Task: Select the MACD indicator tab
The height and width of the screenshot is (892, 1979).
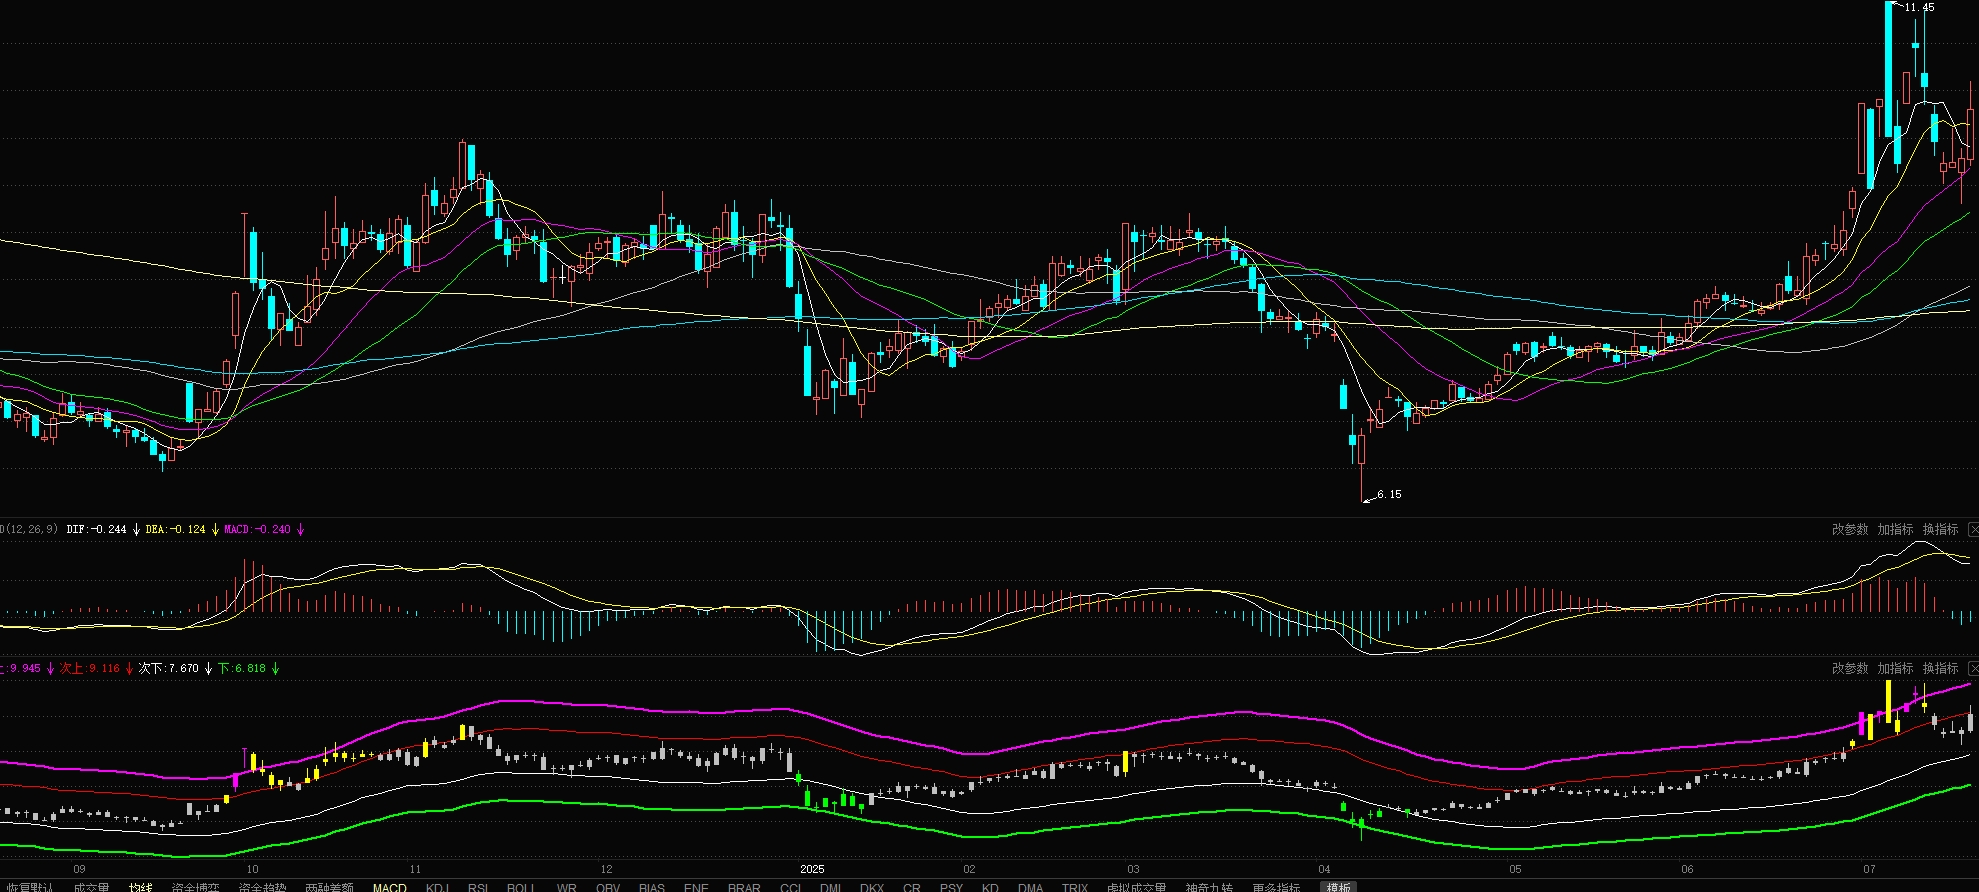Action: [390, 887]
